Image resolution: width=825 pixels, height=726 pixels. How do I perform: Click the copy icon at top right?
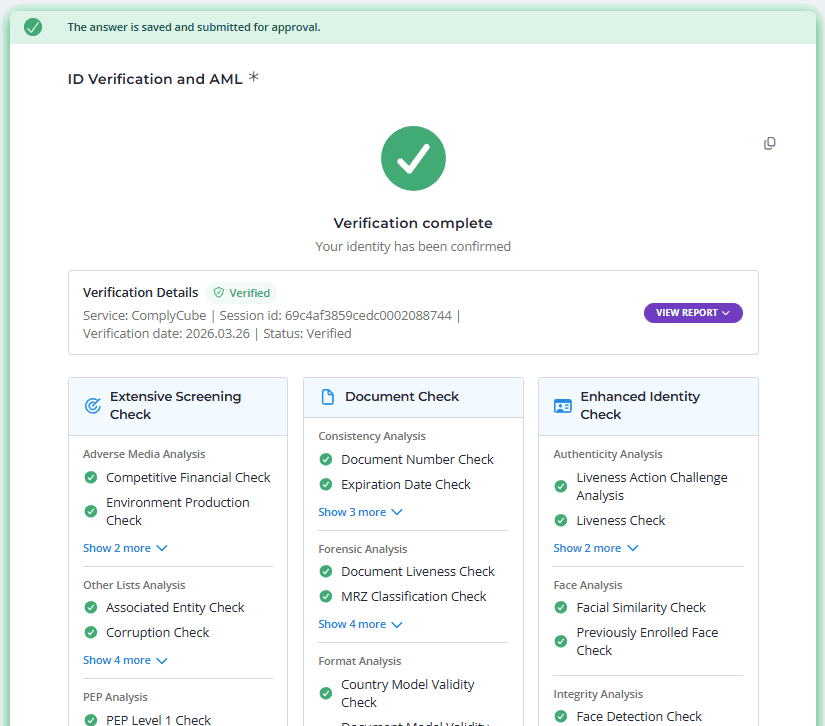tap(769, 144)
